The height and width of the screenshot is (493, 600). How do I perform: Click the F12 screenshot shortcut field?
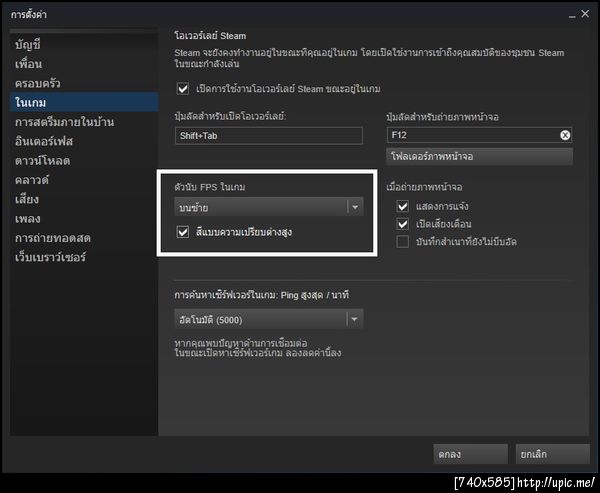pos(479,135)
